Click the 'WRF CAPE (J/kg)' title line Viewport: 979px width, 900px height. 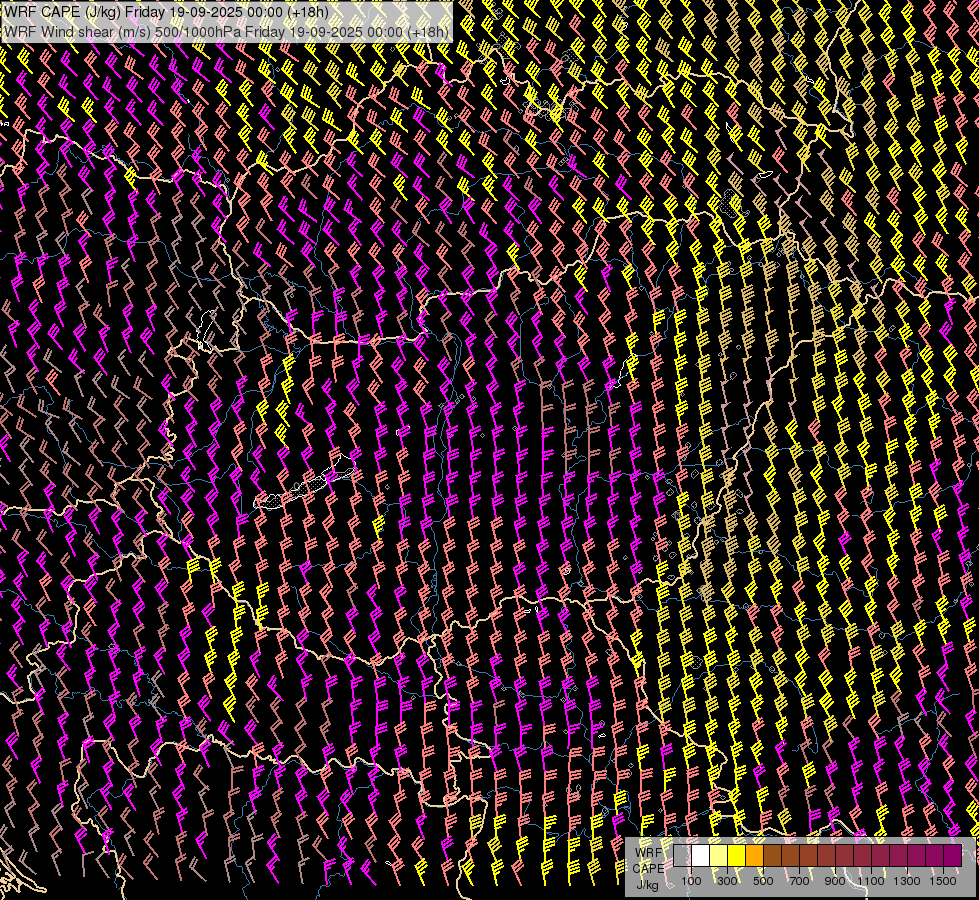pyautogui.click(x=166, y=12)
